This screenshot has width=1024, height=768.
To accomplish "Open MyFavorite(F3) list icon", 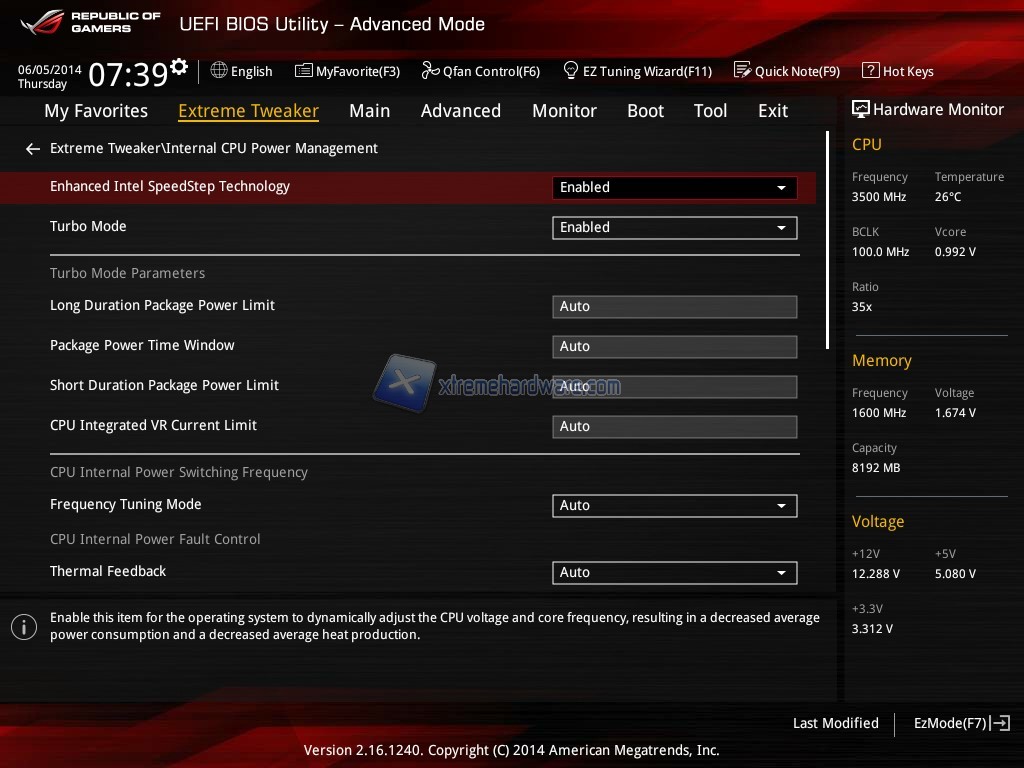I will click(x=304, y=71).
